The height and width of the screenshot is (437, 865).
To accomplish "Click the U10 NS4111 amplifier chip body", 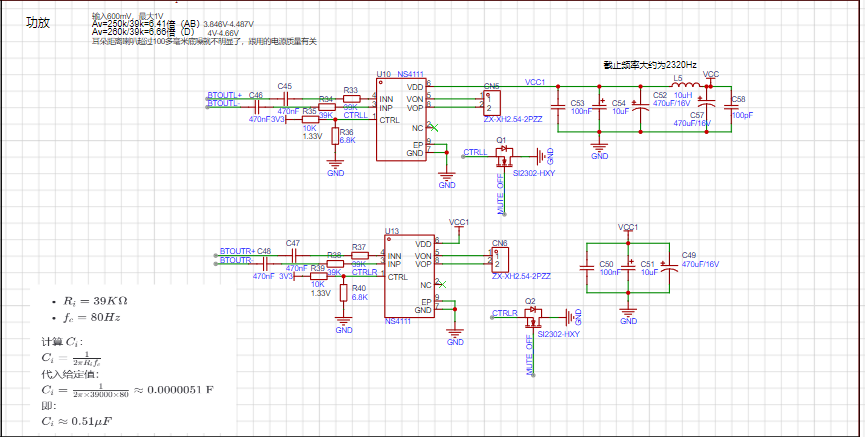I will (401, 120).
